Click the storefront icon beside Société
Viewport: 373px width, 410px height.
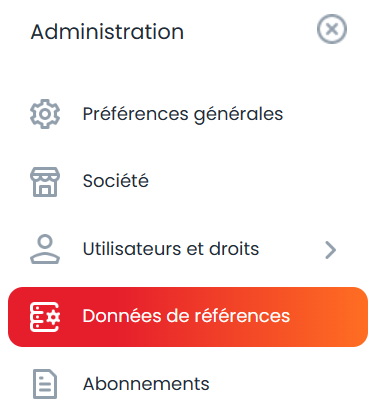point(45,182)
